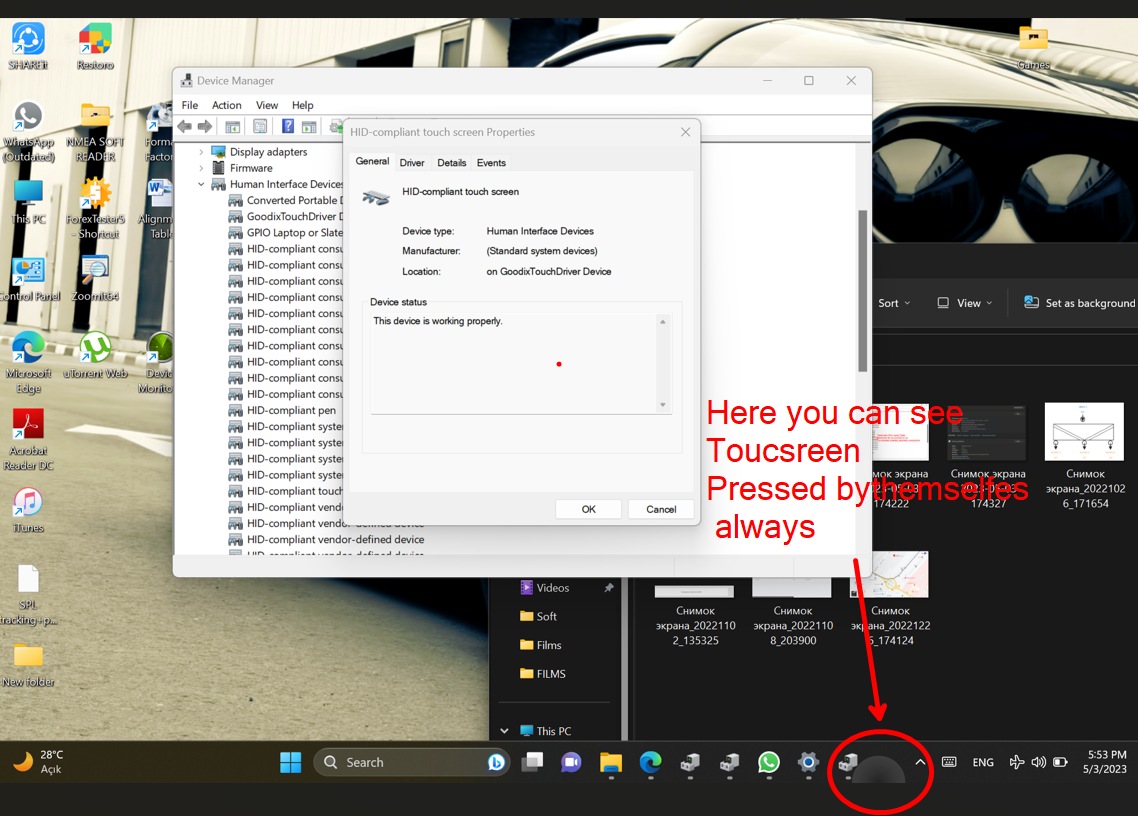Click OK in the Properties dialog
The image size is (1138, 816).
click(588, 509)
